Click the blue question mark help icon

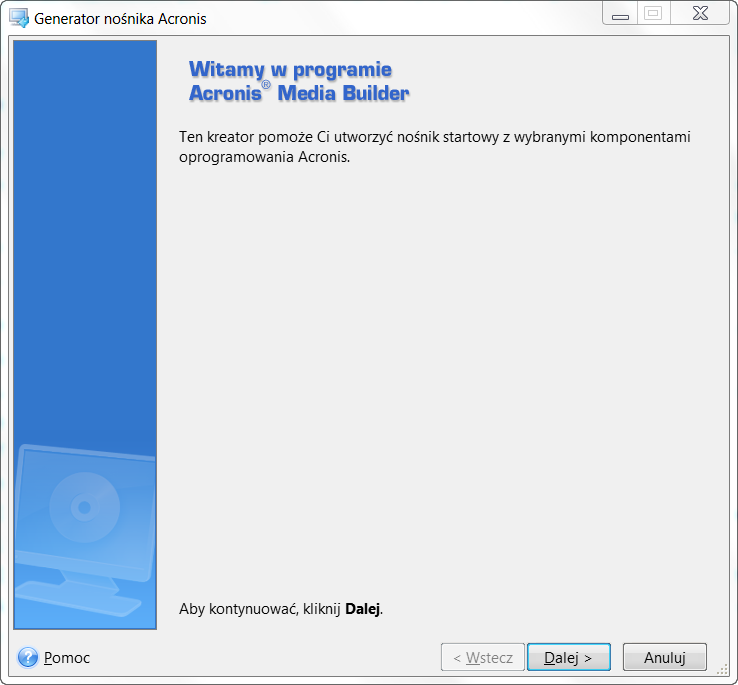pos(28,657)
